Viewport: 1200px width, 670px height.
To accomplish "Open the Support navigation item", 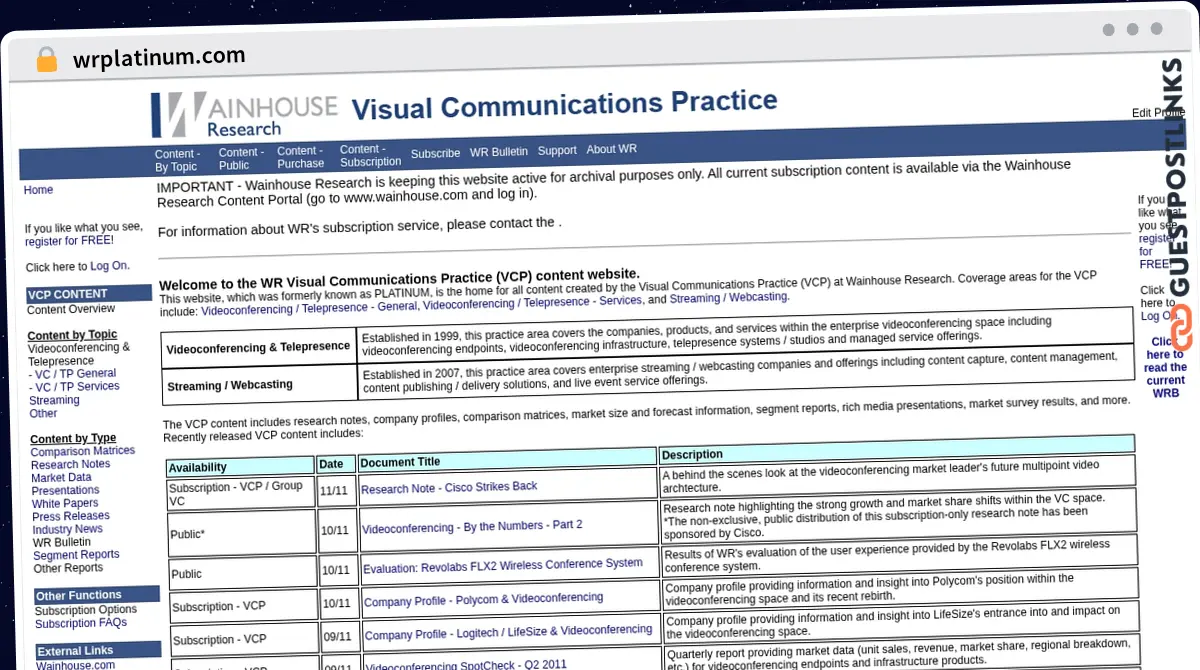I will tap(557, 150).
